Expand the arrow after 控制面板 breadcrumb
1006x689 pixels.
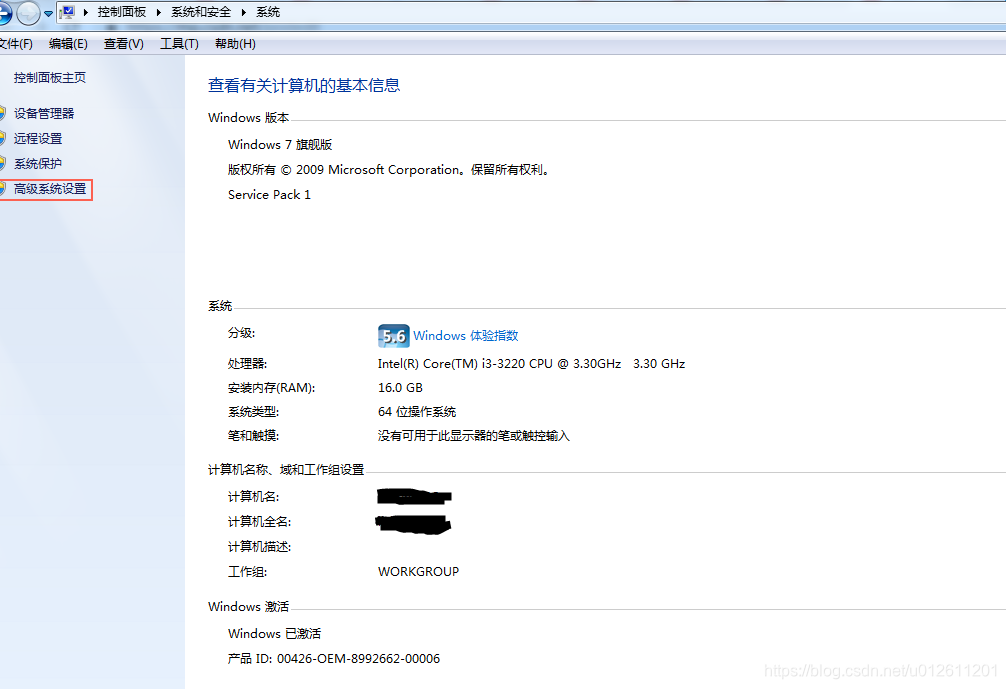tap(158, 12)
